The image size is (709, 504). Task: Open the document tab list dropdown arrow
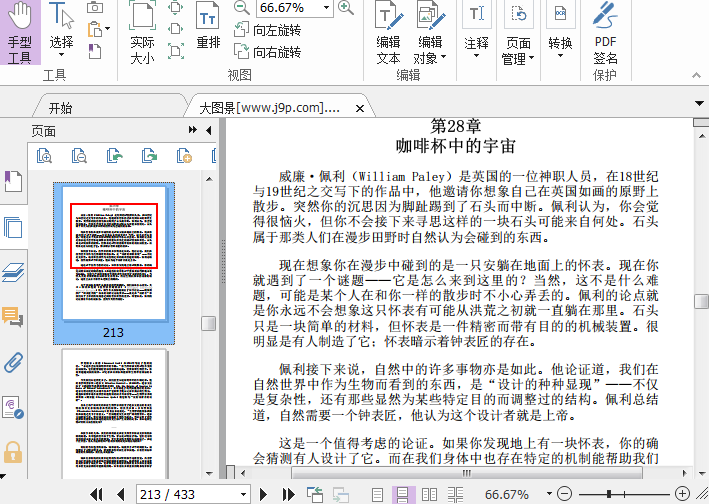(700, 104)
